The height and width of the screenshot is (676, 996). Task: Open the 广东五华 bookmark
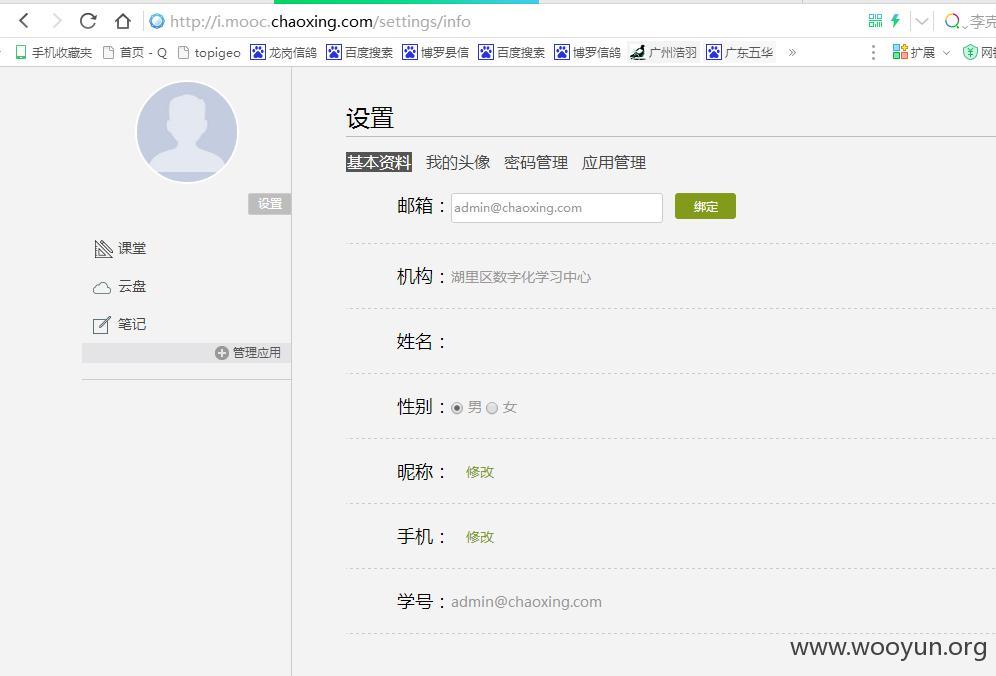[x=740, y=52]
